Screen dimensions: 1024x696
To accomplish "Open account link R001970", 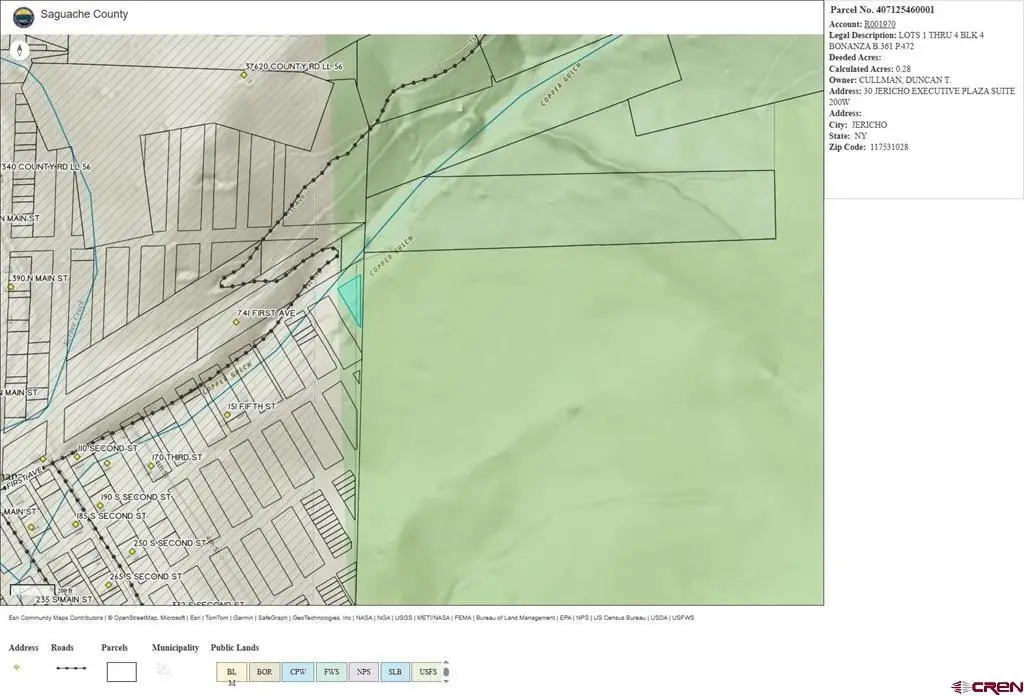I will click(880, 24).
